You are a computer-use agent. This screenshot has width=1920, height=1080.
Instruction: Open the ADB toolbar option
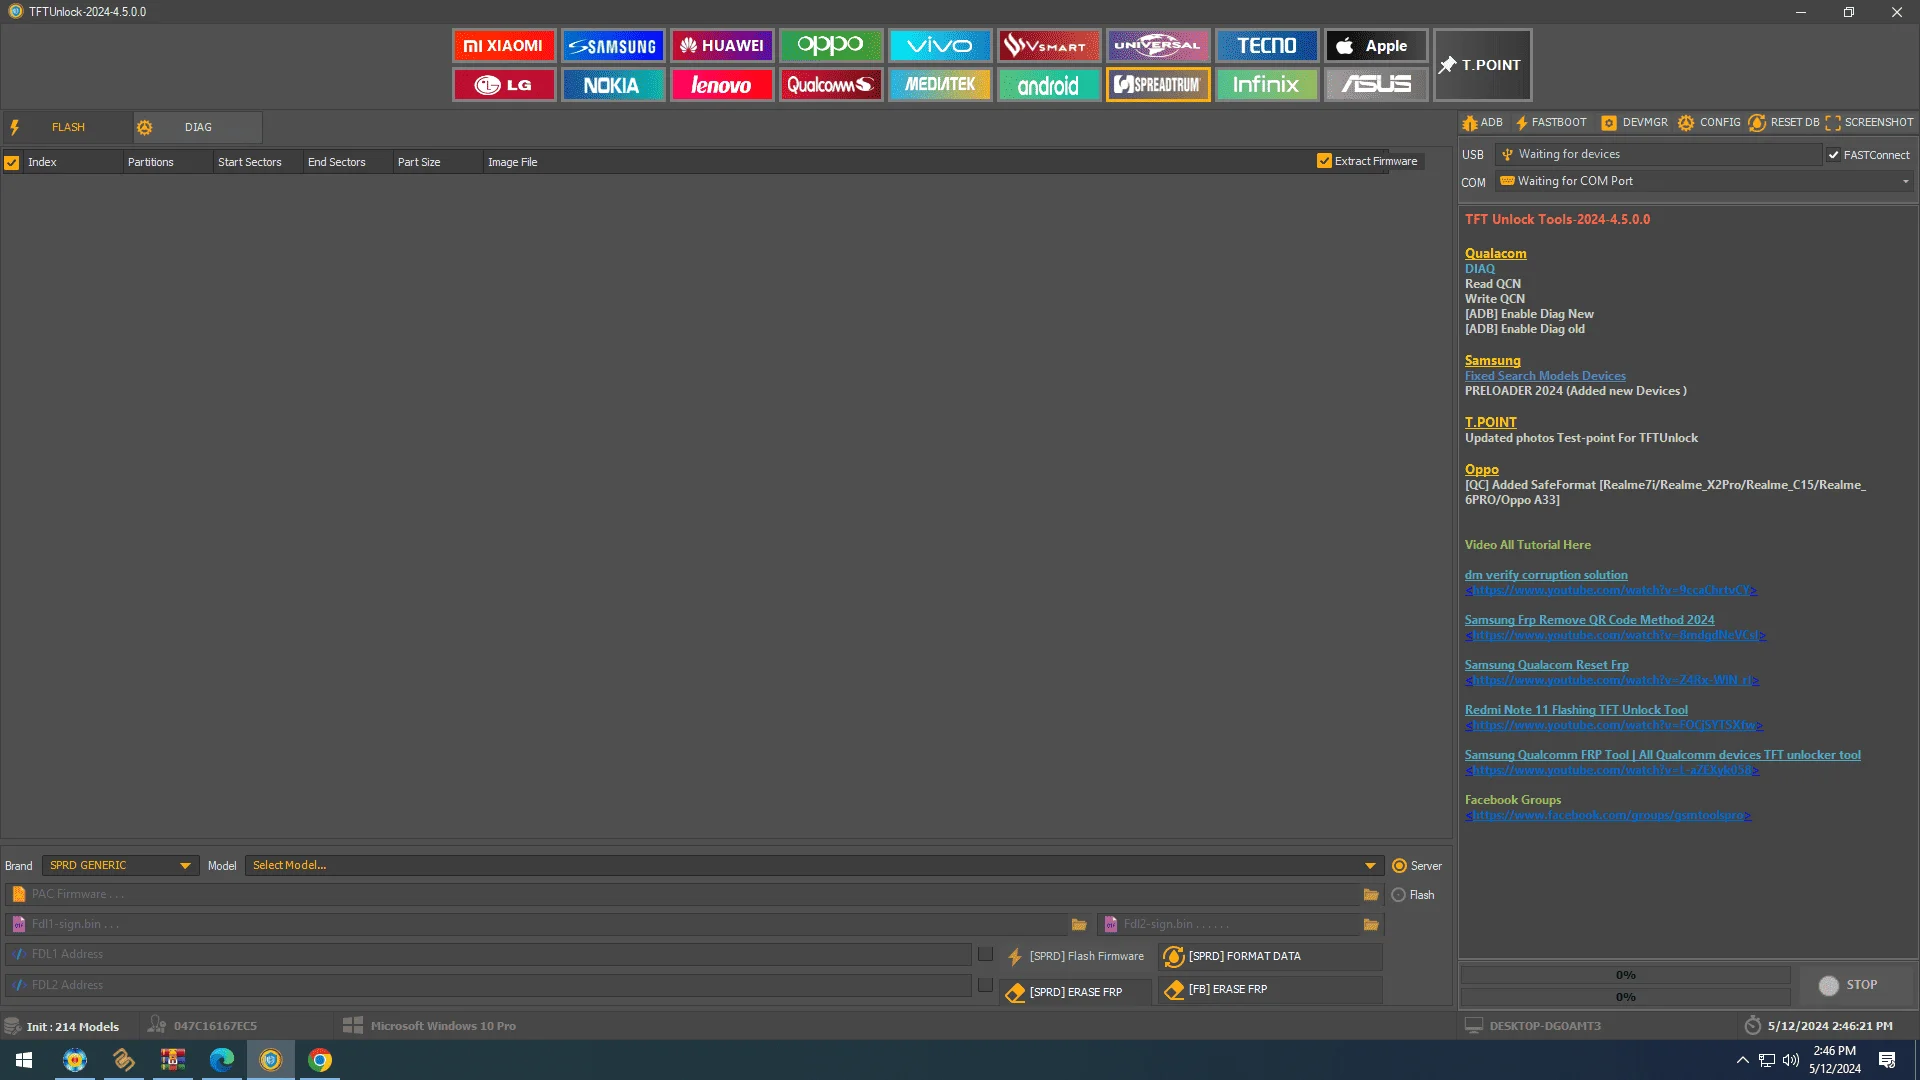[1483, 123]
